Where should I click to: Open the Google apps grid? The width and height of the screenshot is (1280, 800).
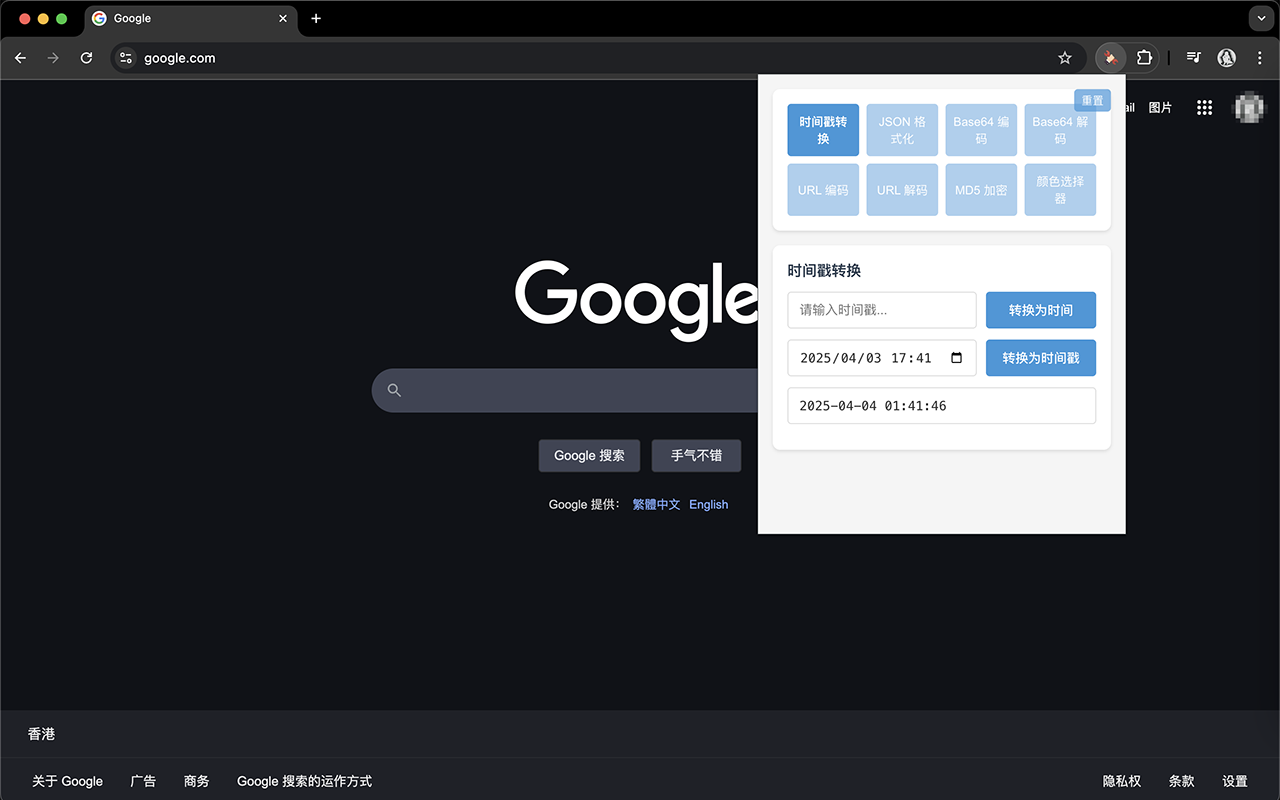[x=1204, y=107]
